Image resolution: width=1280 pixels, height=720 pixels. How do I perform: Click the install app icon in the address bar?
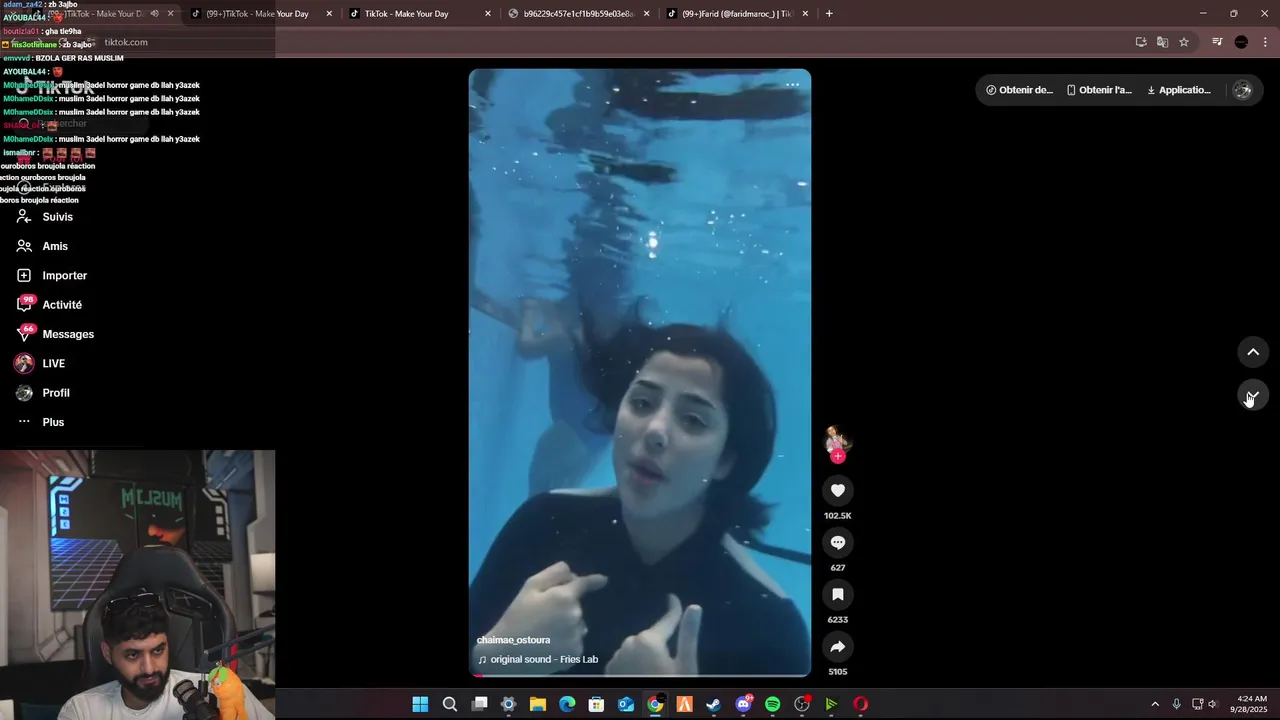click(x=1141, y=42)
